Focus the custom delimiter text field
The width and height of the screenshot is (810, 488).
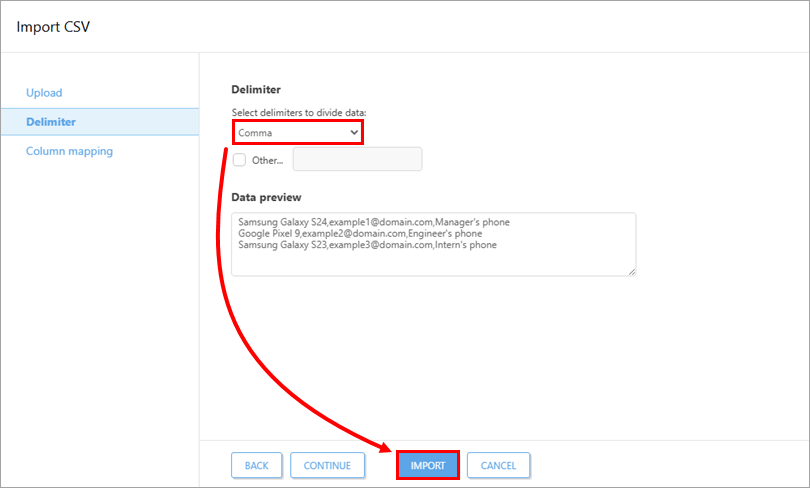[357, 159]
